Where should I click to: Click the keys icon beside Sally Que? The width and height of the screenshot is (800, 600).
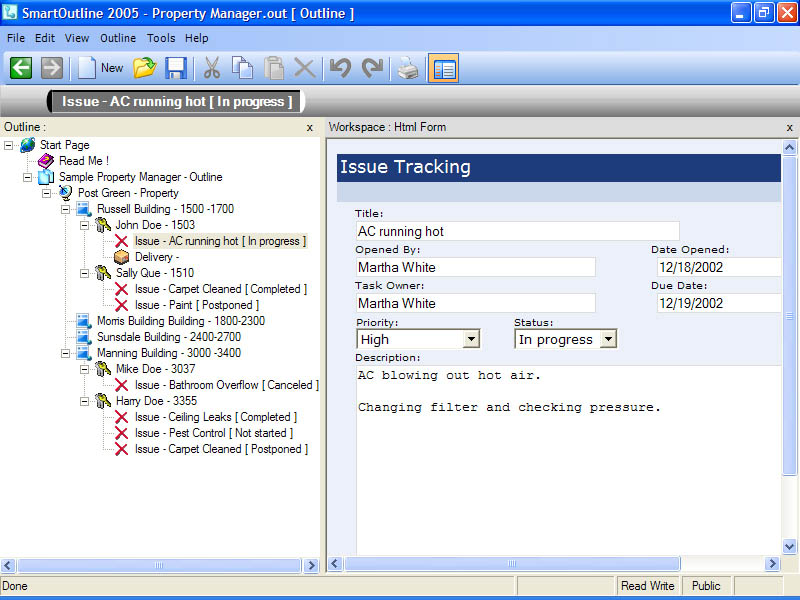coord(103,273)
